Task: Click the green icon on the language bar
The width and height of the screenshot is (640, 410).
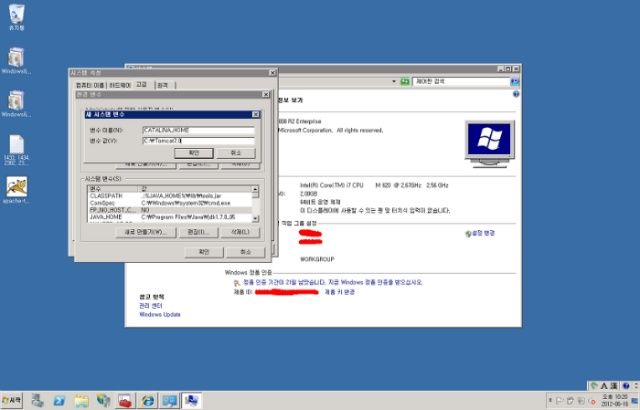Action: (594, 386)
